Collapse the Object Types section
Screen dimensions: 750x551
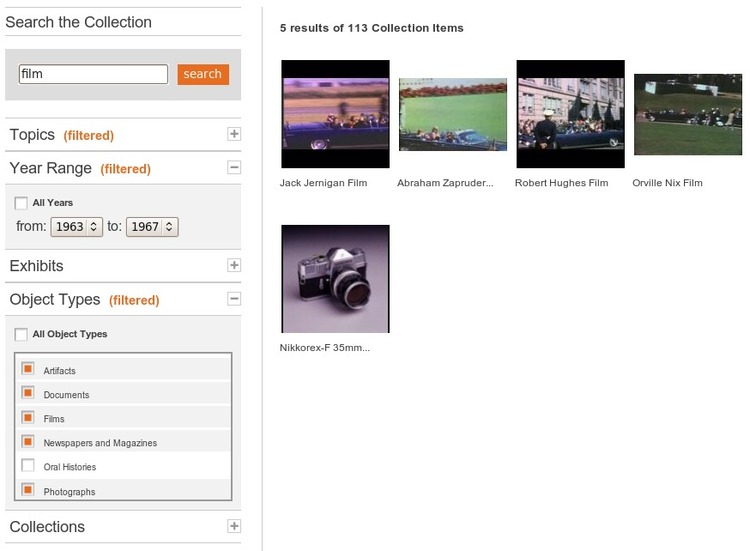click(234, 299)
